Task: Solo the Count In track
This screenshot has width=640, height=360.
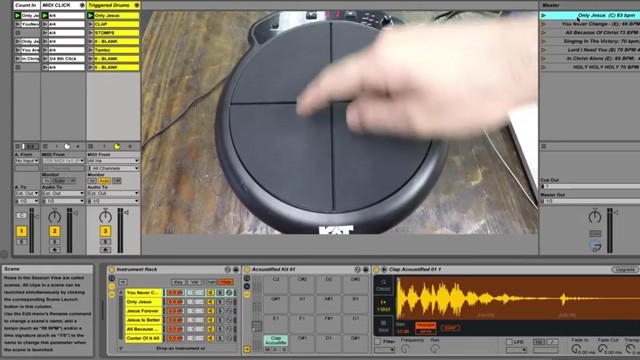Action: pos(21,242)
